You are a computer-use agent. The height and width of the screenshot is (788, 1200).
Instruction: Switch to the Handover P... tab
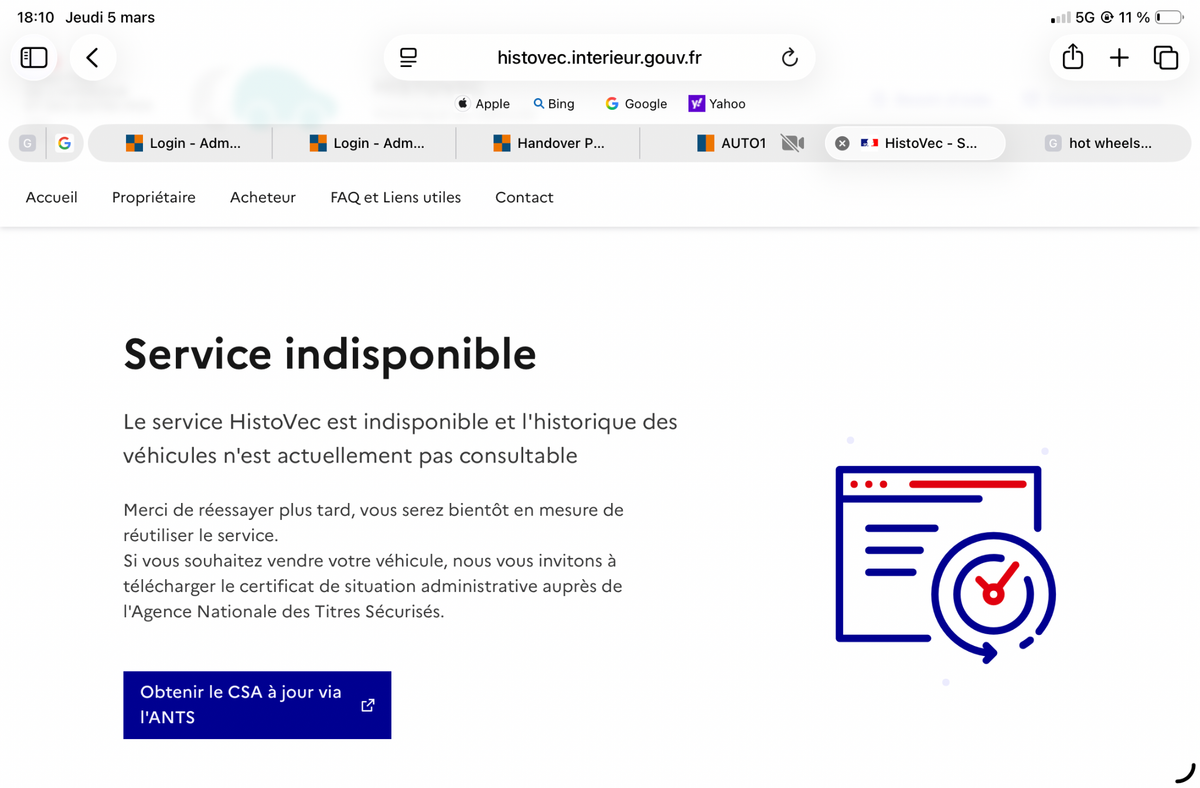[x=548, y=143]
